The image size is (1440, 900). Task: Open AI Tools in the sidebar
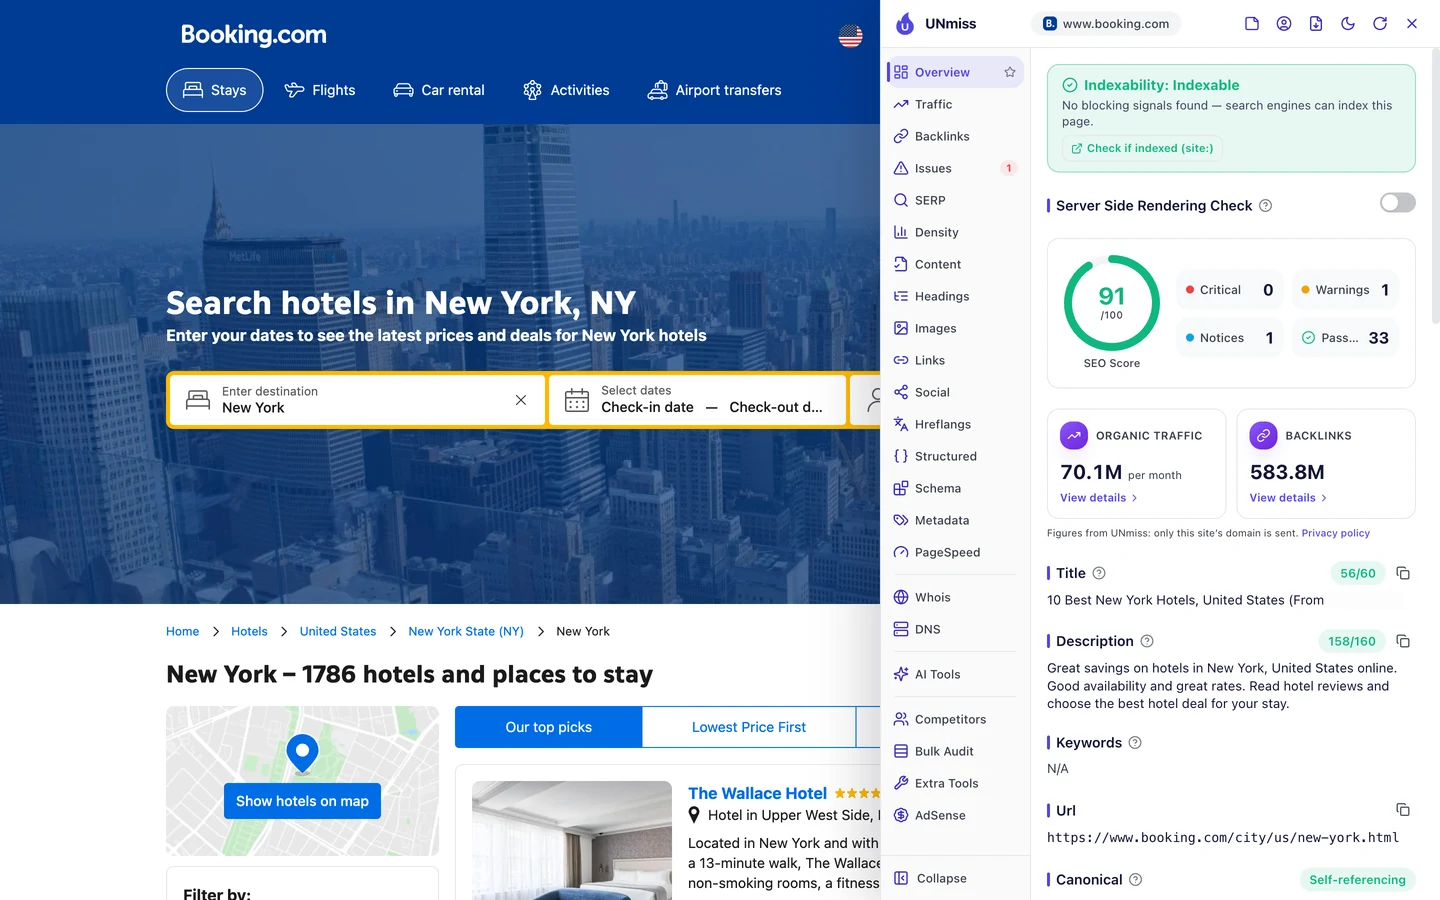(x=955, y=674)
